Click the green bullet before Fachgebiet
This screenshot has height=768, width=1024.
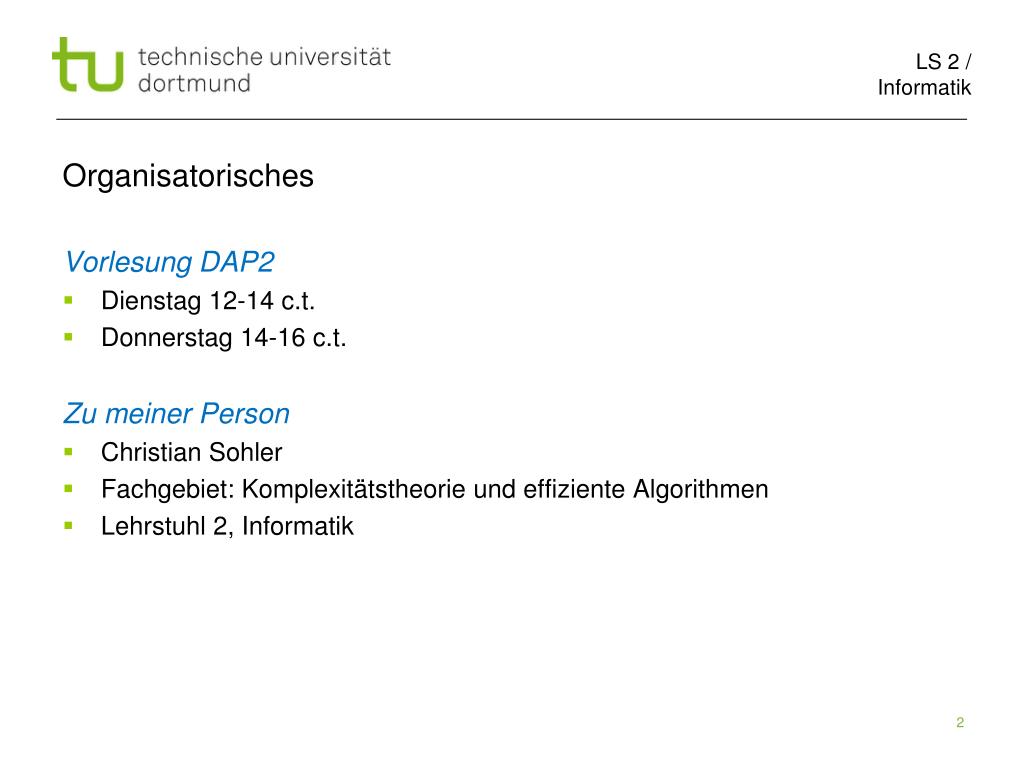69,488
